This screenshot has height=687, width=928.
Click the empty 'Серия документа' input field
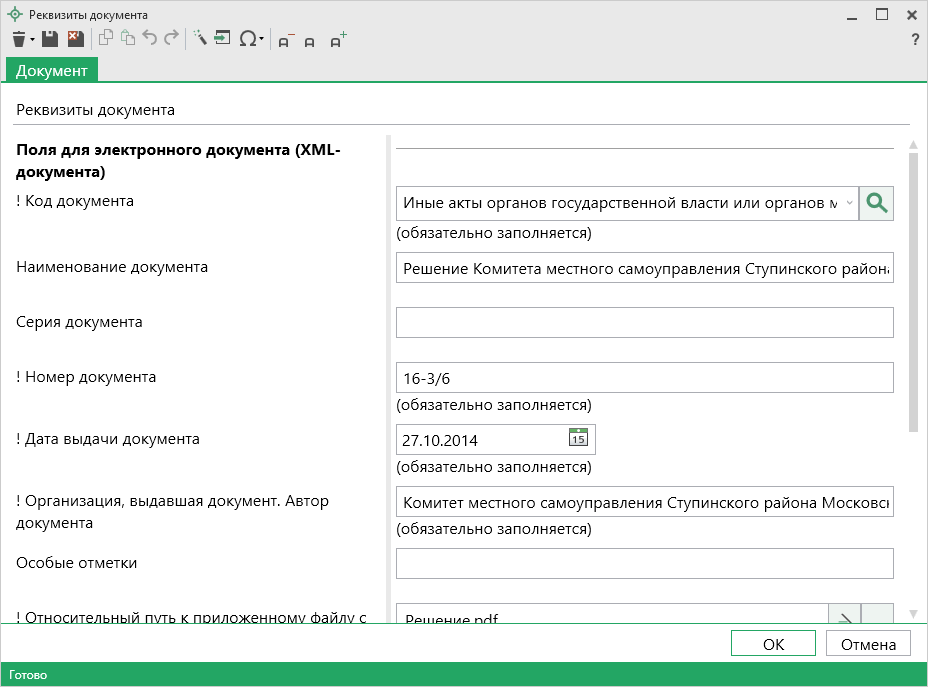coord(644,323)
